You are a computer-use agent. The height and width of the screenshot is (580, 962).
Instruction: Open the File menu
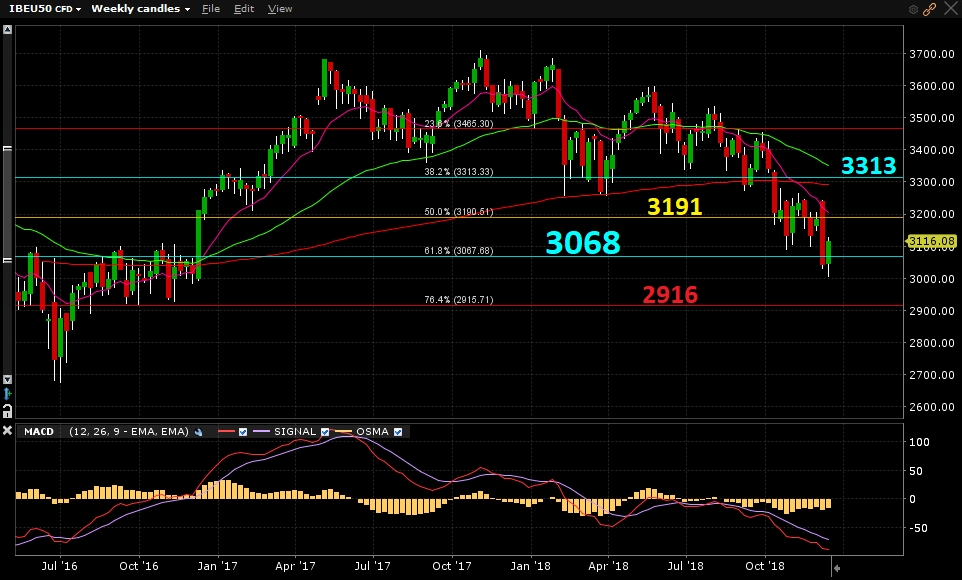[210, 9]
